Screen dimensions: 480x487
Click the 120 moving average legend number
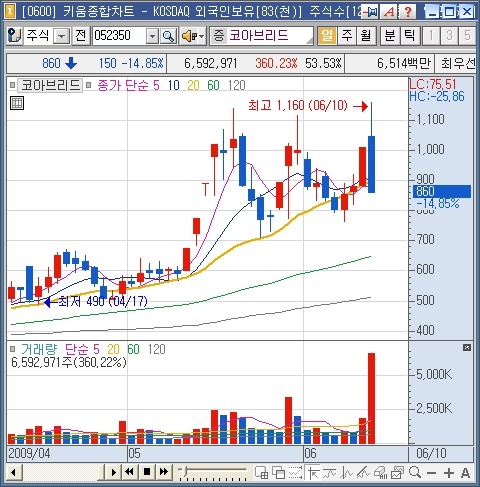(237, 85)
